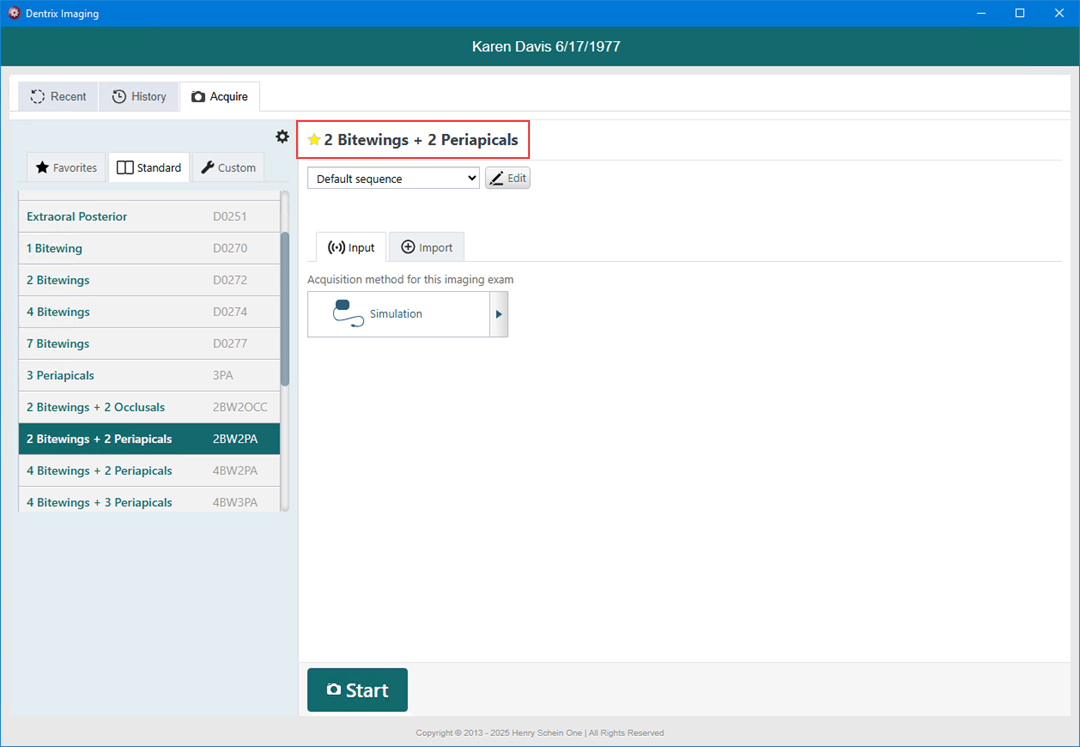Open the History tab
Image resolution: width=1080 pixels, height=747 pixels.
139,97
